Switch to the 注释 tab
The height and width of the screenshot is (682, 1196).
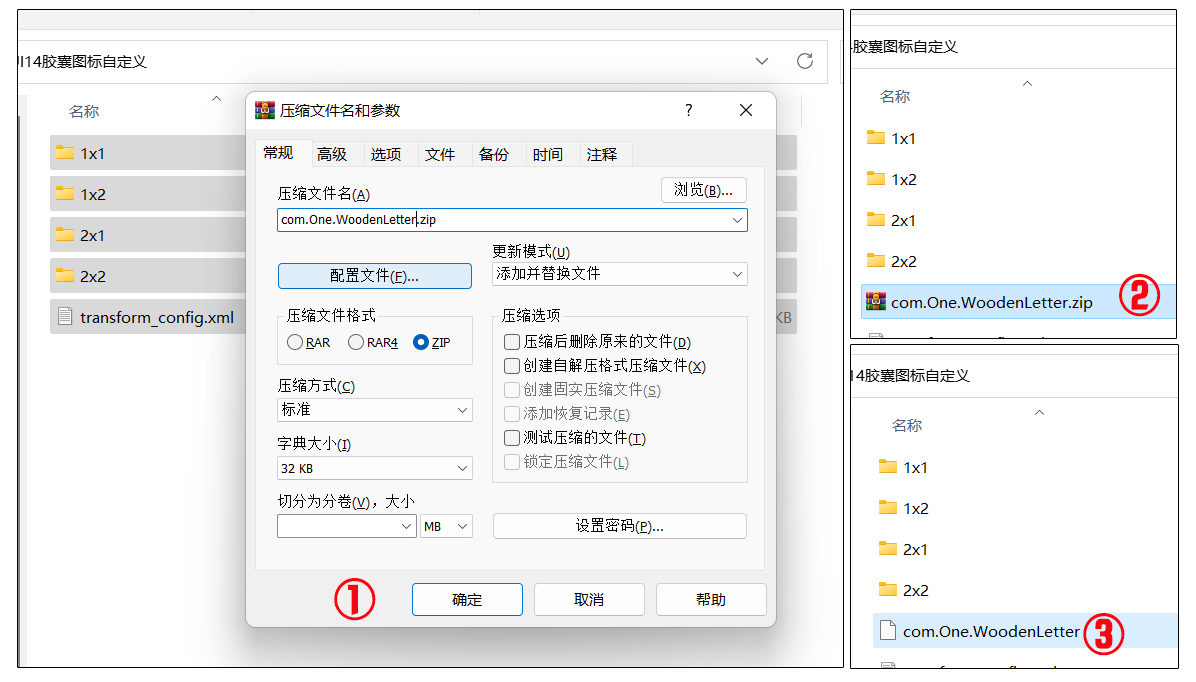pos(602,154)
